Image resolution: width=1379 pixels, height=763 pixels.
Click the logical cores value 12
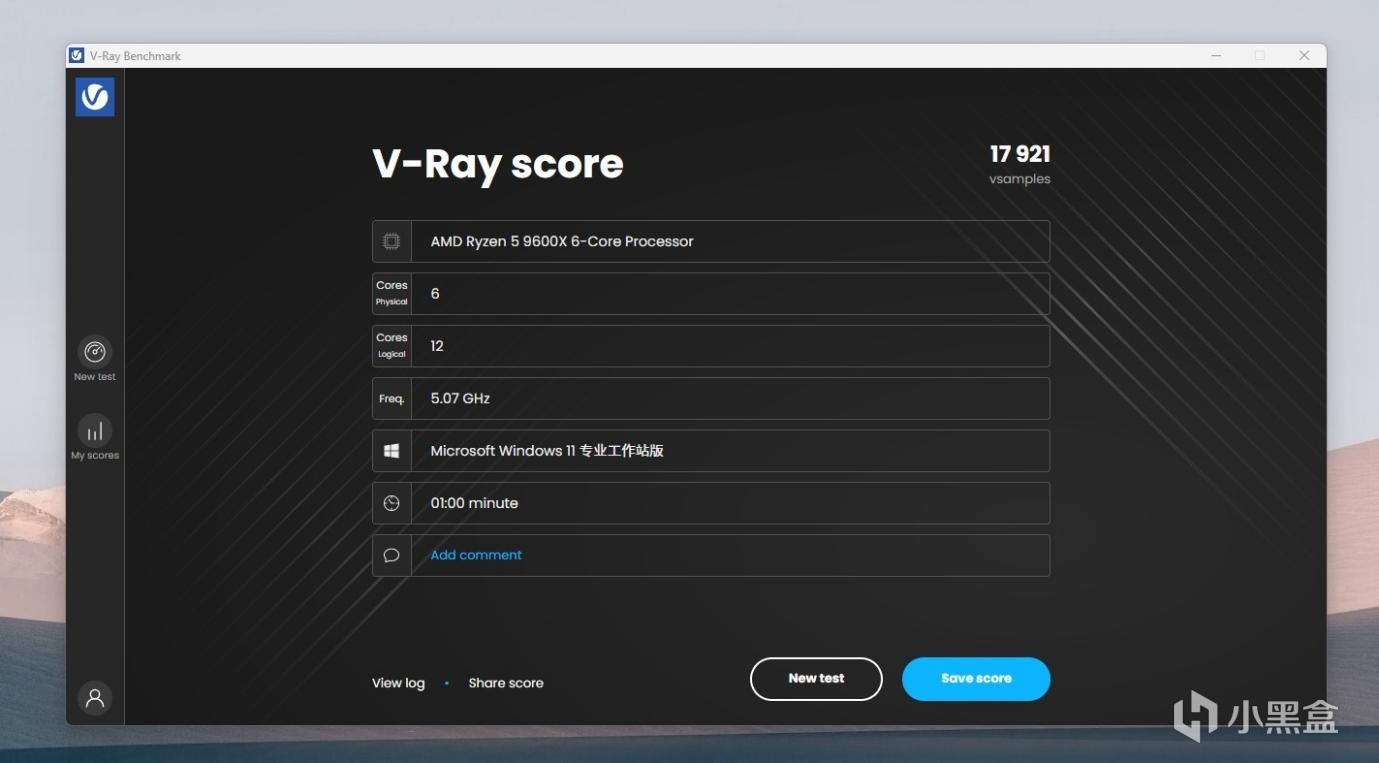tap(437, 346)
